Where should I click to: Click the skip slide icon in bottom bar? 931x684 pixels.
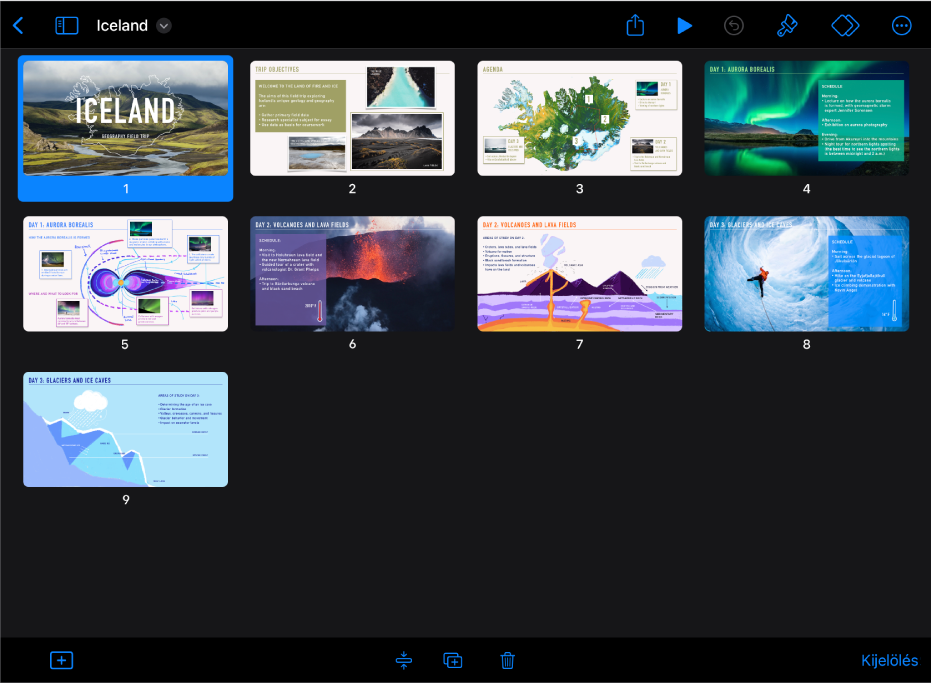pos(404,660)
